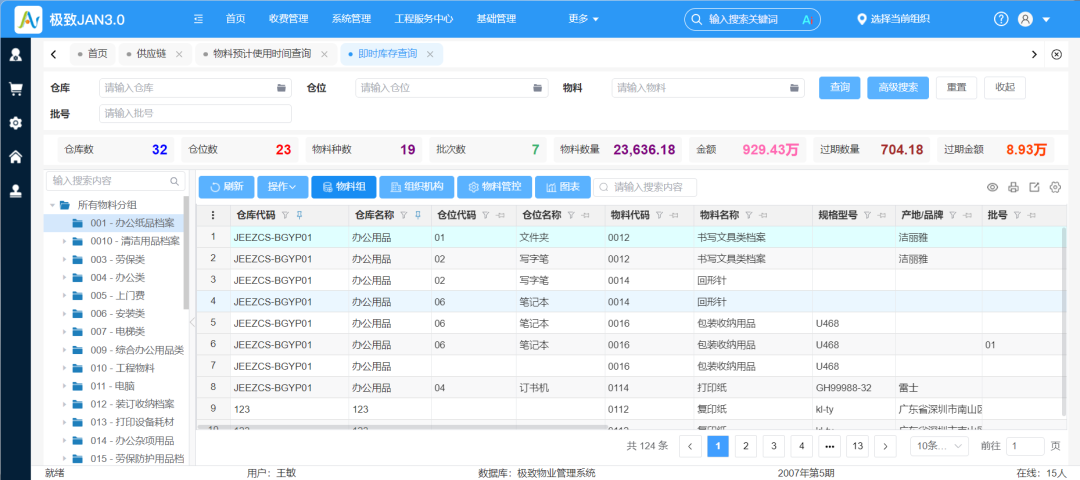This screenshot has width=1080, height=480.
Task: Open the home icon in left sidebar
Action: point(15,157)
